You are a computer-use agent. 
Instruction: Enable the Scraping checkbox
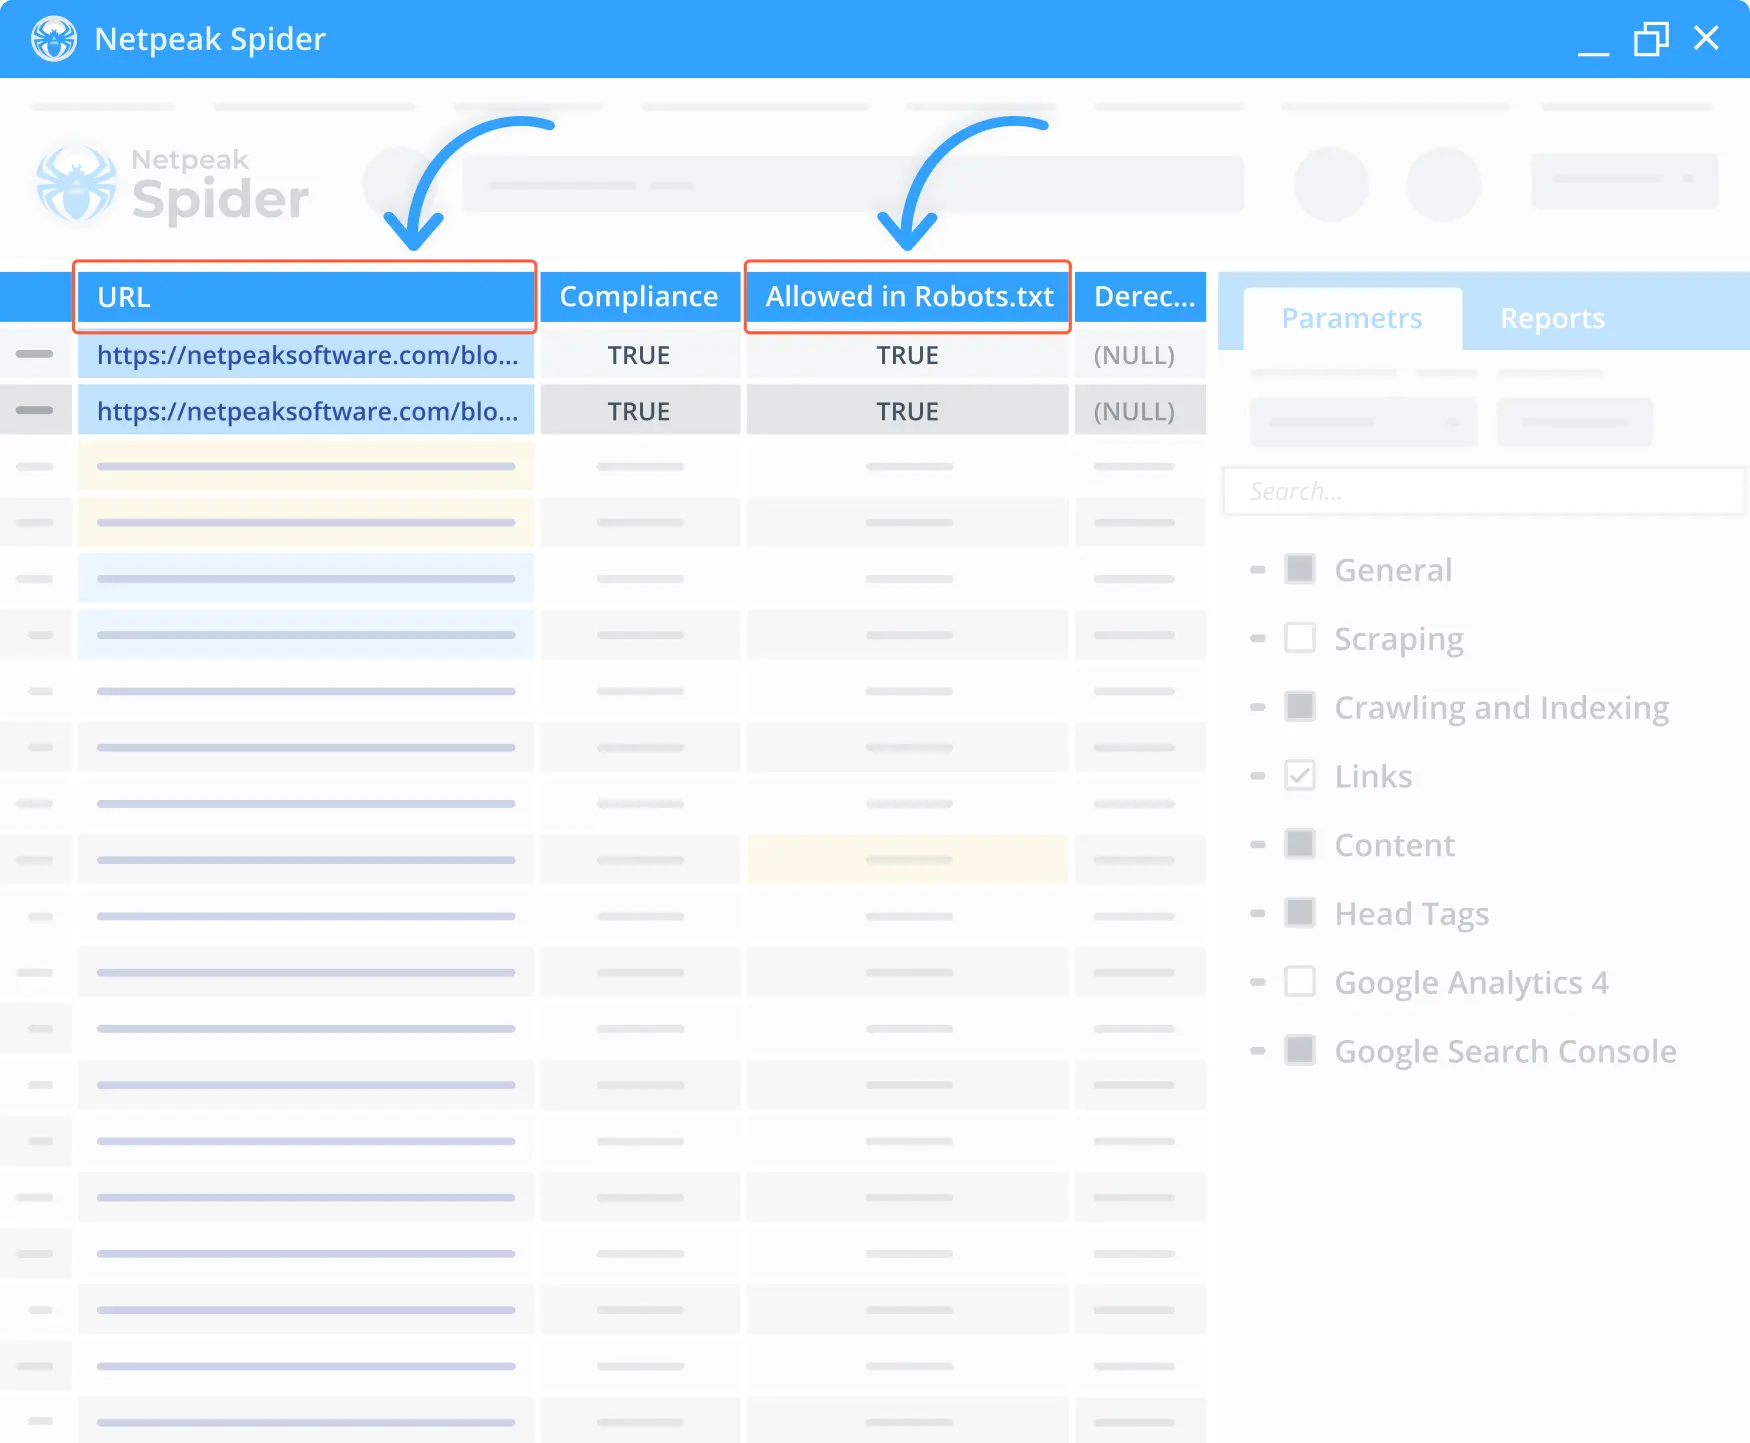[1300, 638]
